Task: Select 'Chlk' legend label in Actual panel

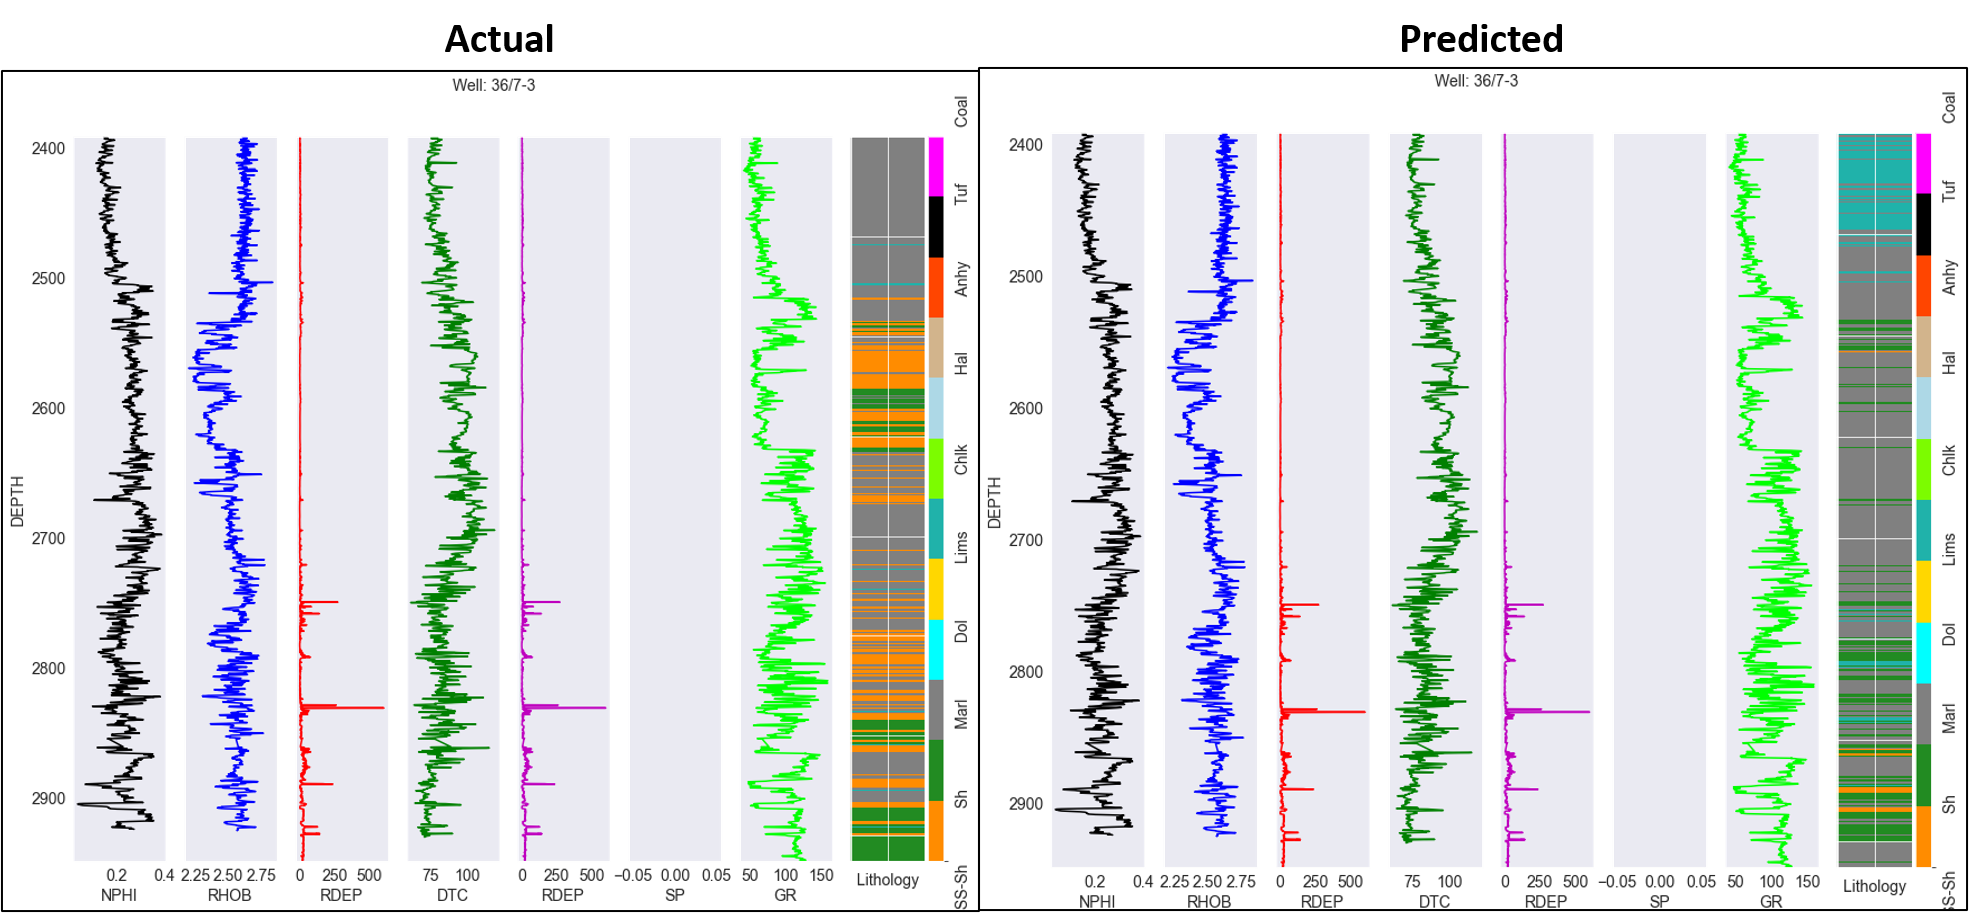Action: click(961, 460)
